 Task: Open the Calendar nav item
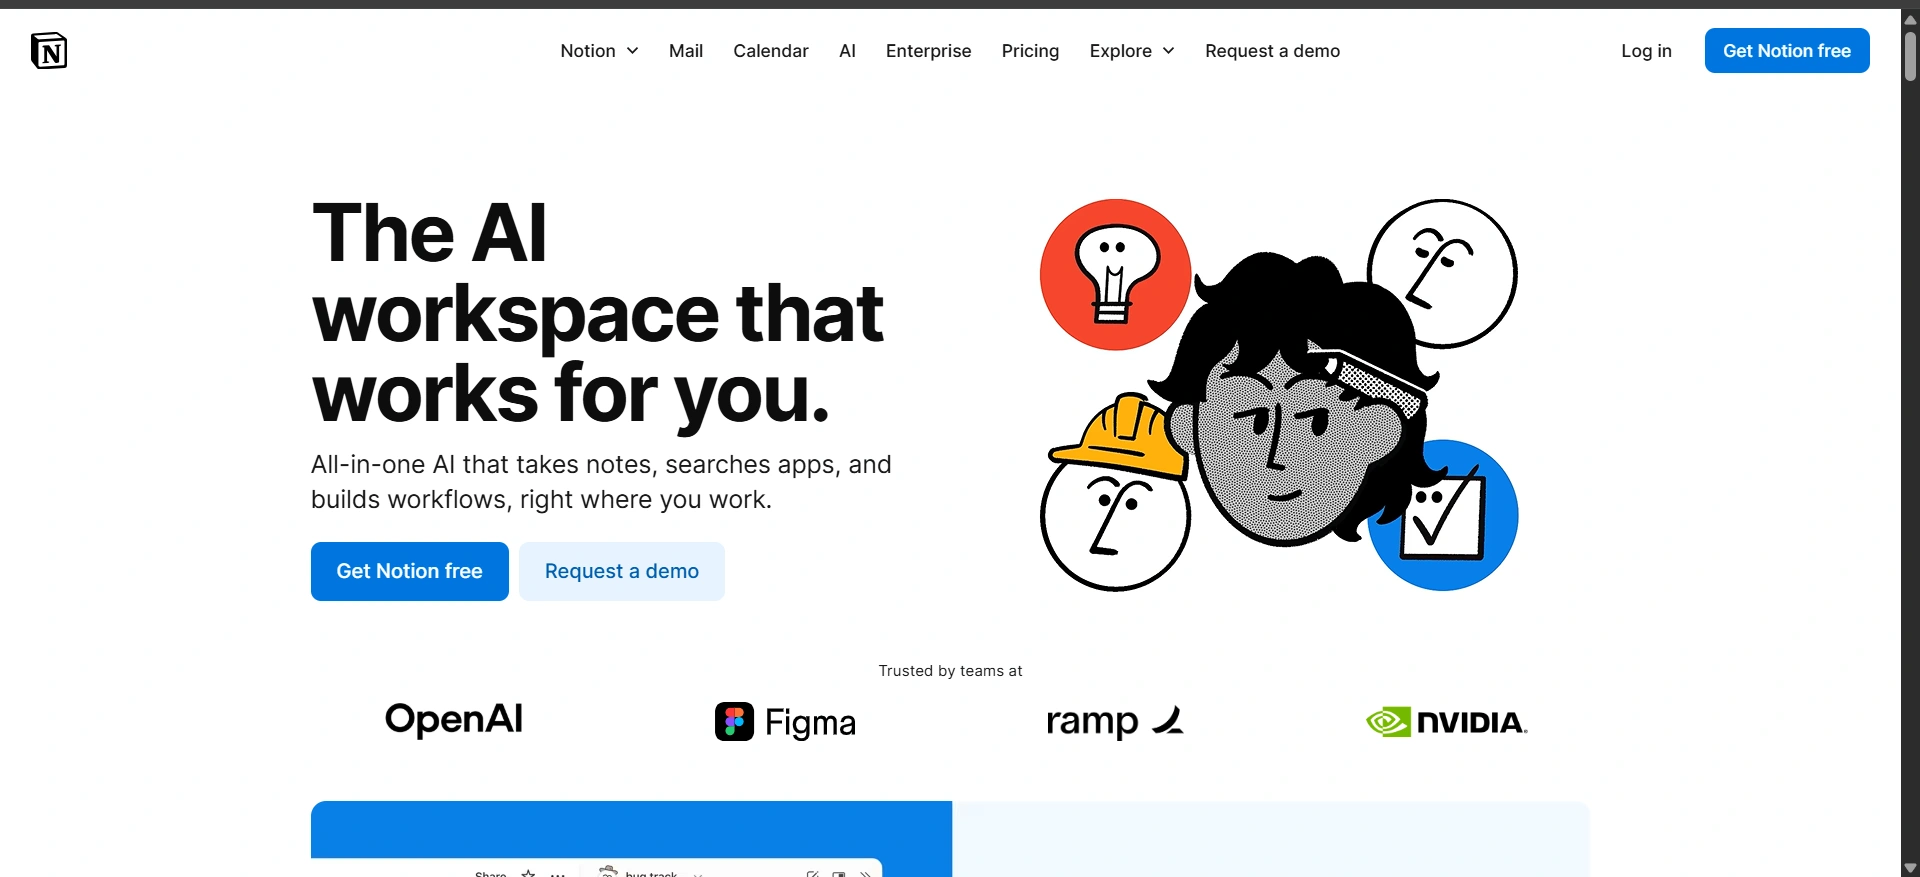[x=771, y=51]
